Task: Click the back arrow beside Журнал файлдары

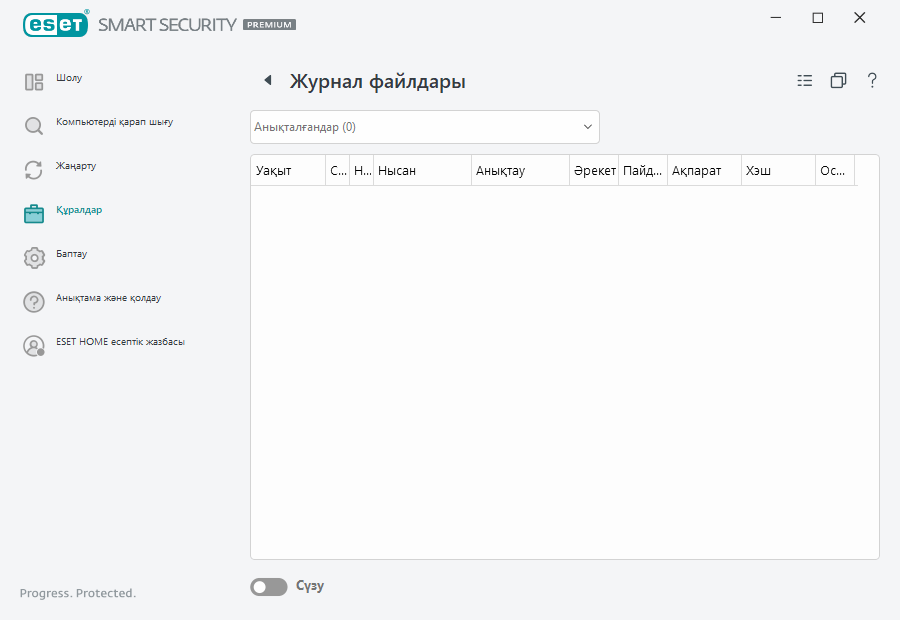Action: pyautogui.click(x=266, y=80)
